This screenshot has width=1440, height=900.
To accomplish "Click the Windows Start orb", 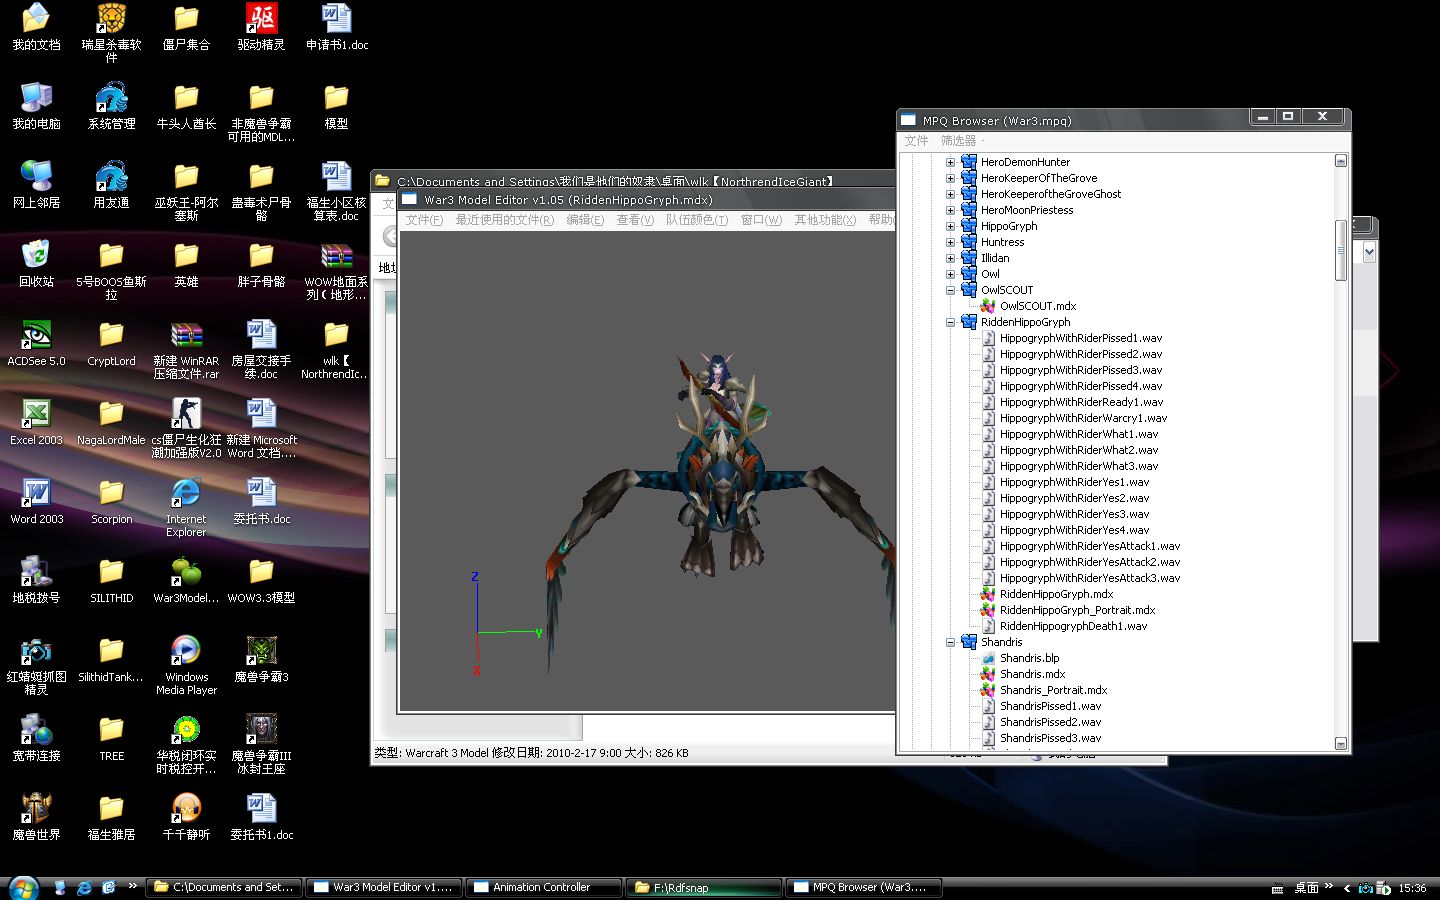I will [23, 887].
